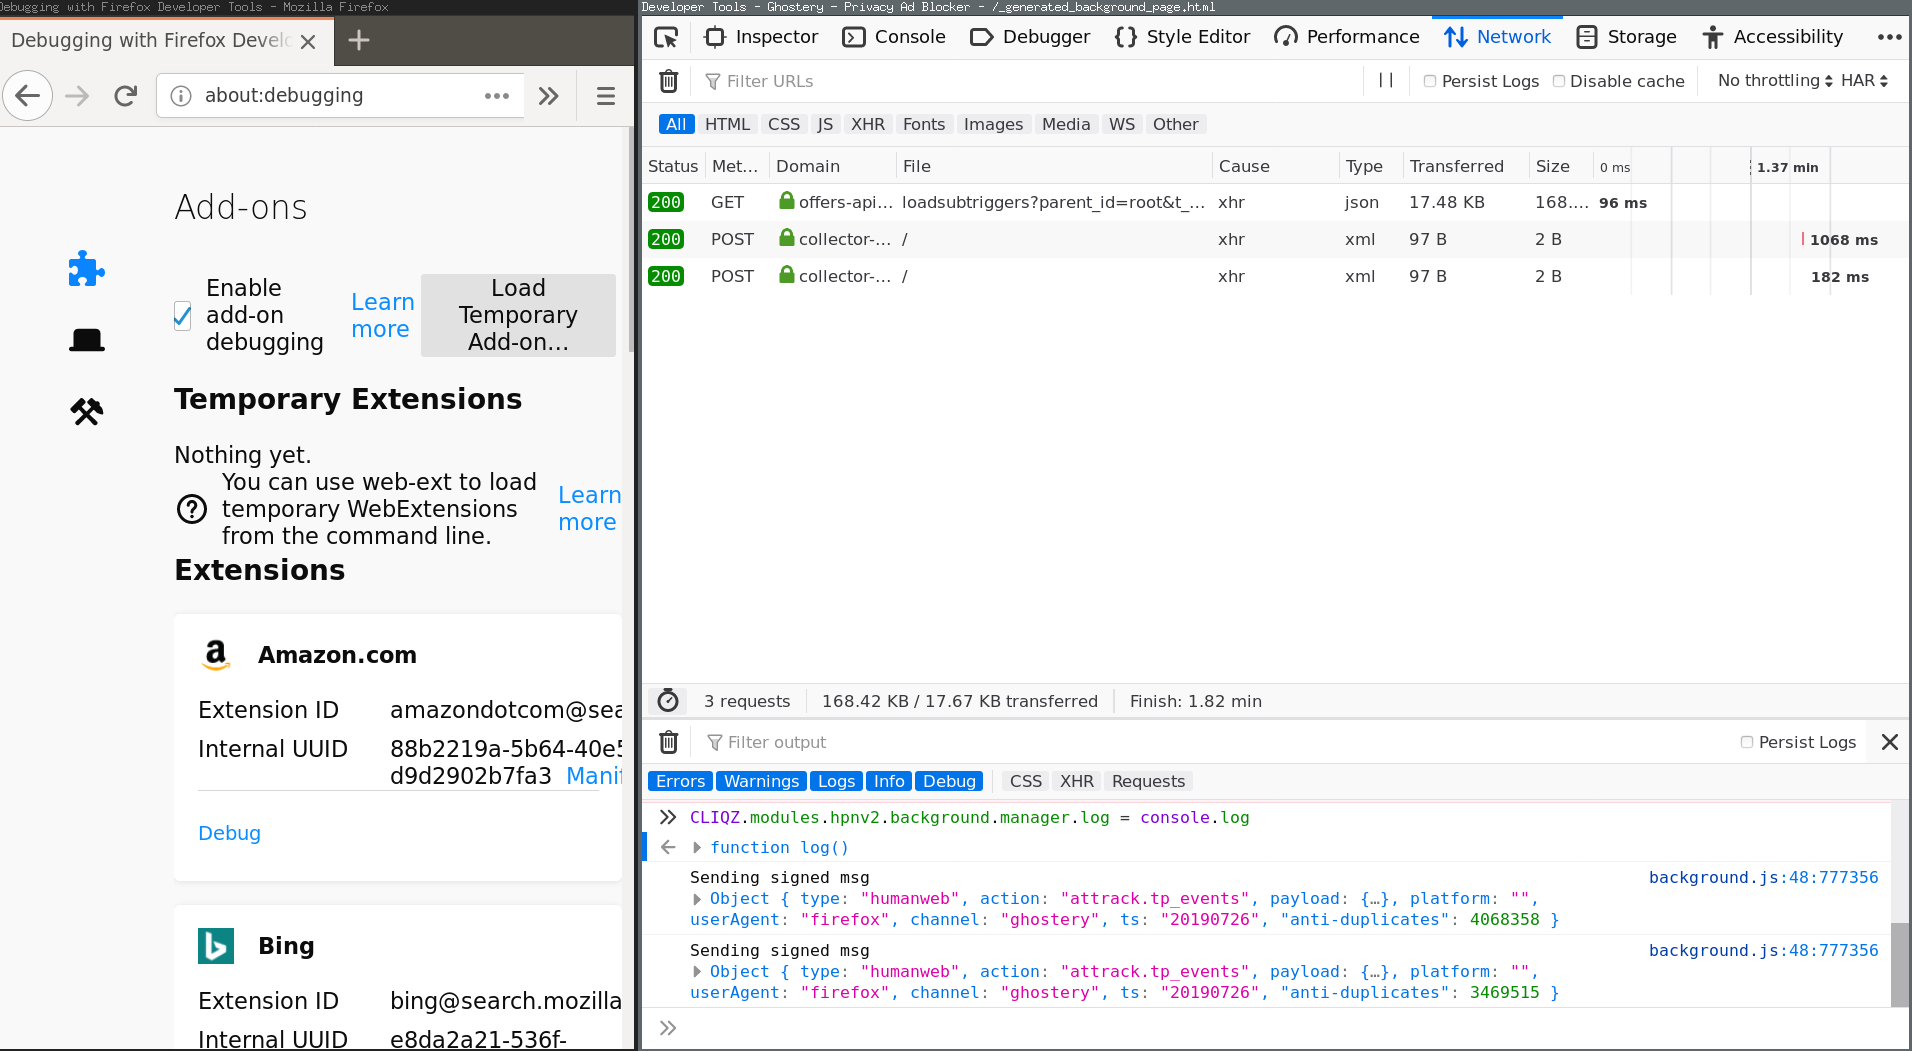Open the DevTools three-dot options menu
The width and height of the screenshot is (1912, 1051).
(x=1889, y=37)
